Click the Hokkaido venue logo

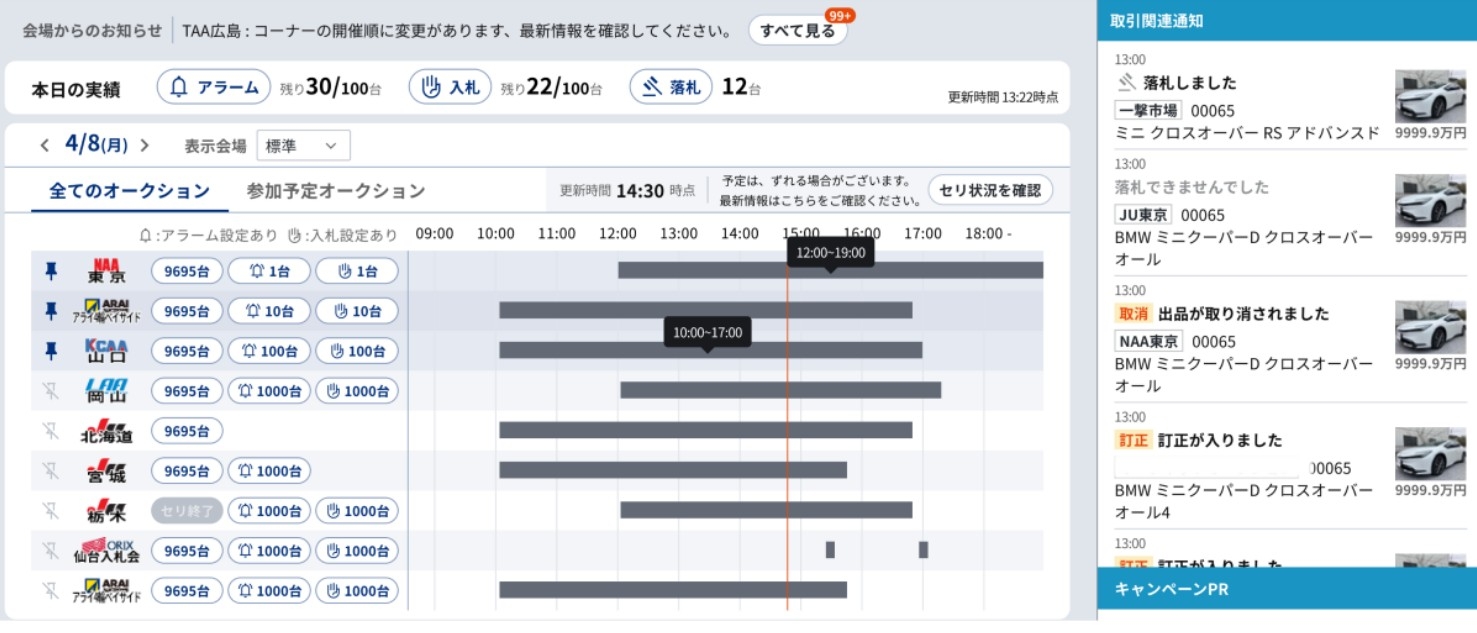[107, 431]
